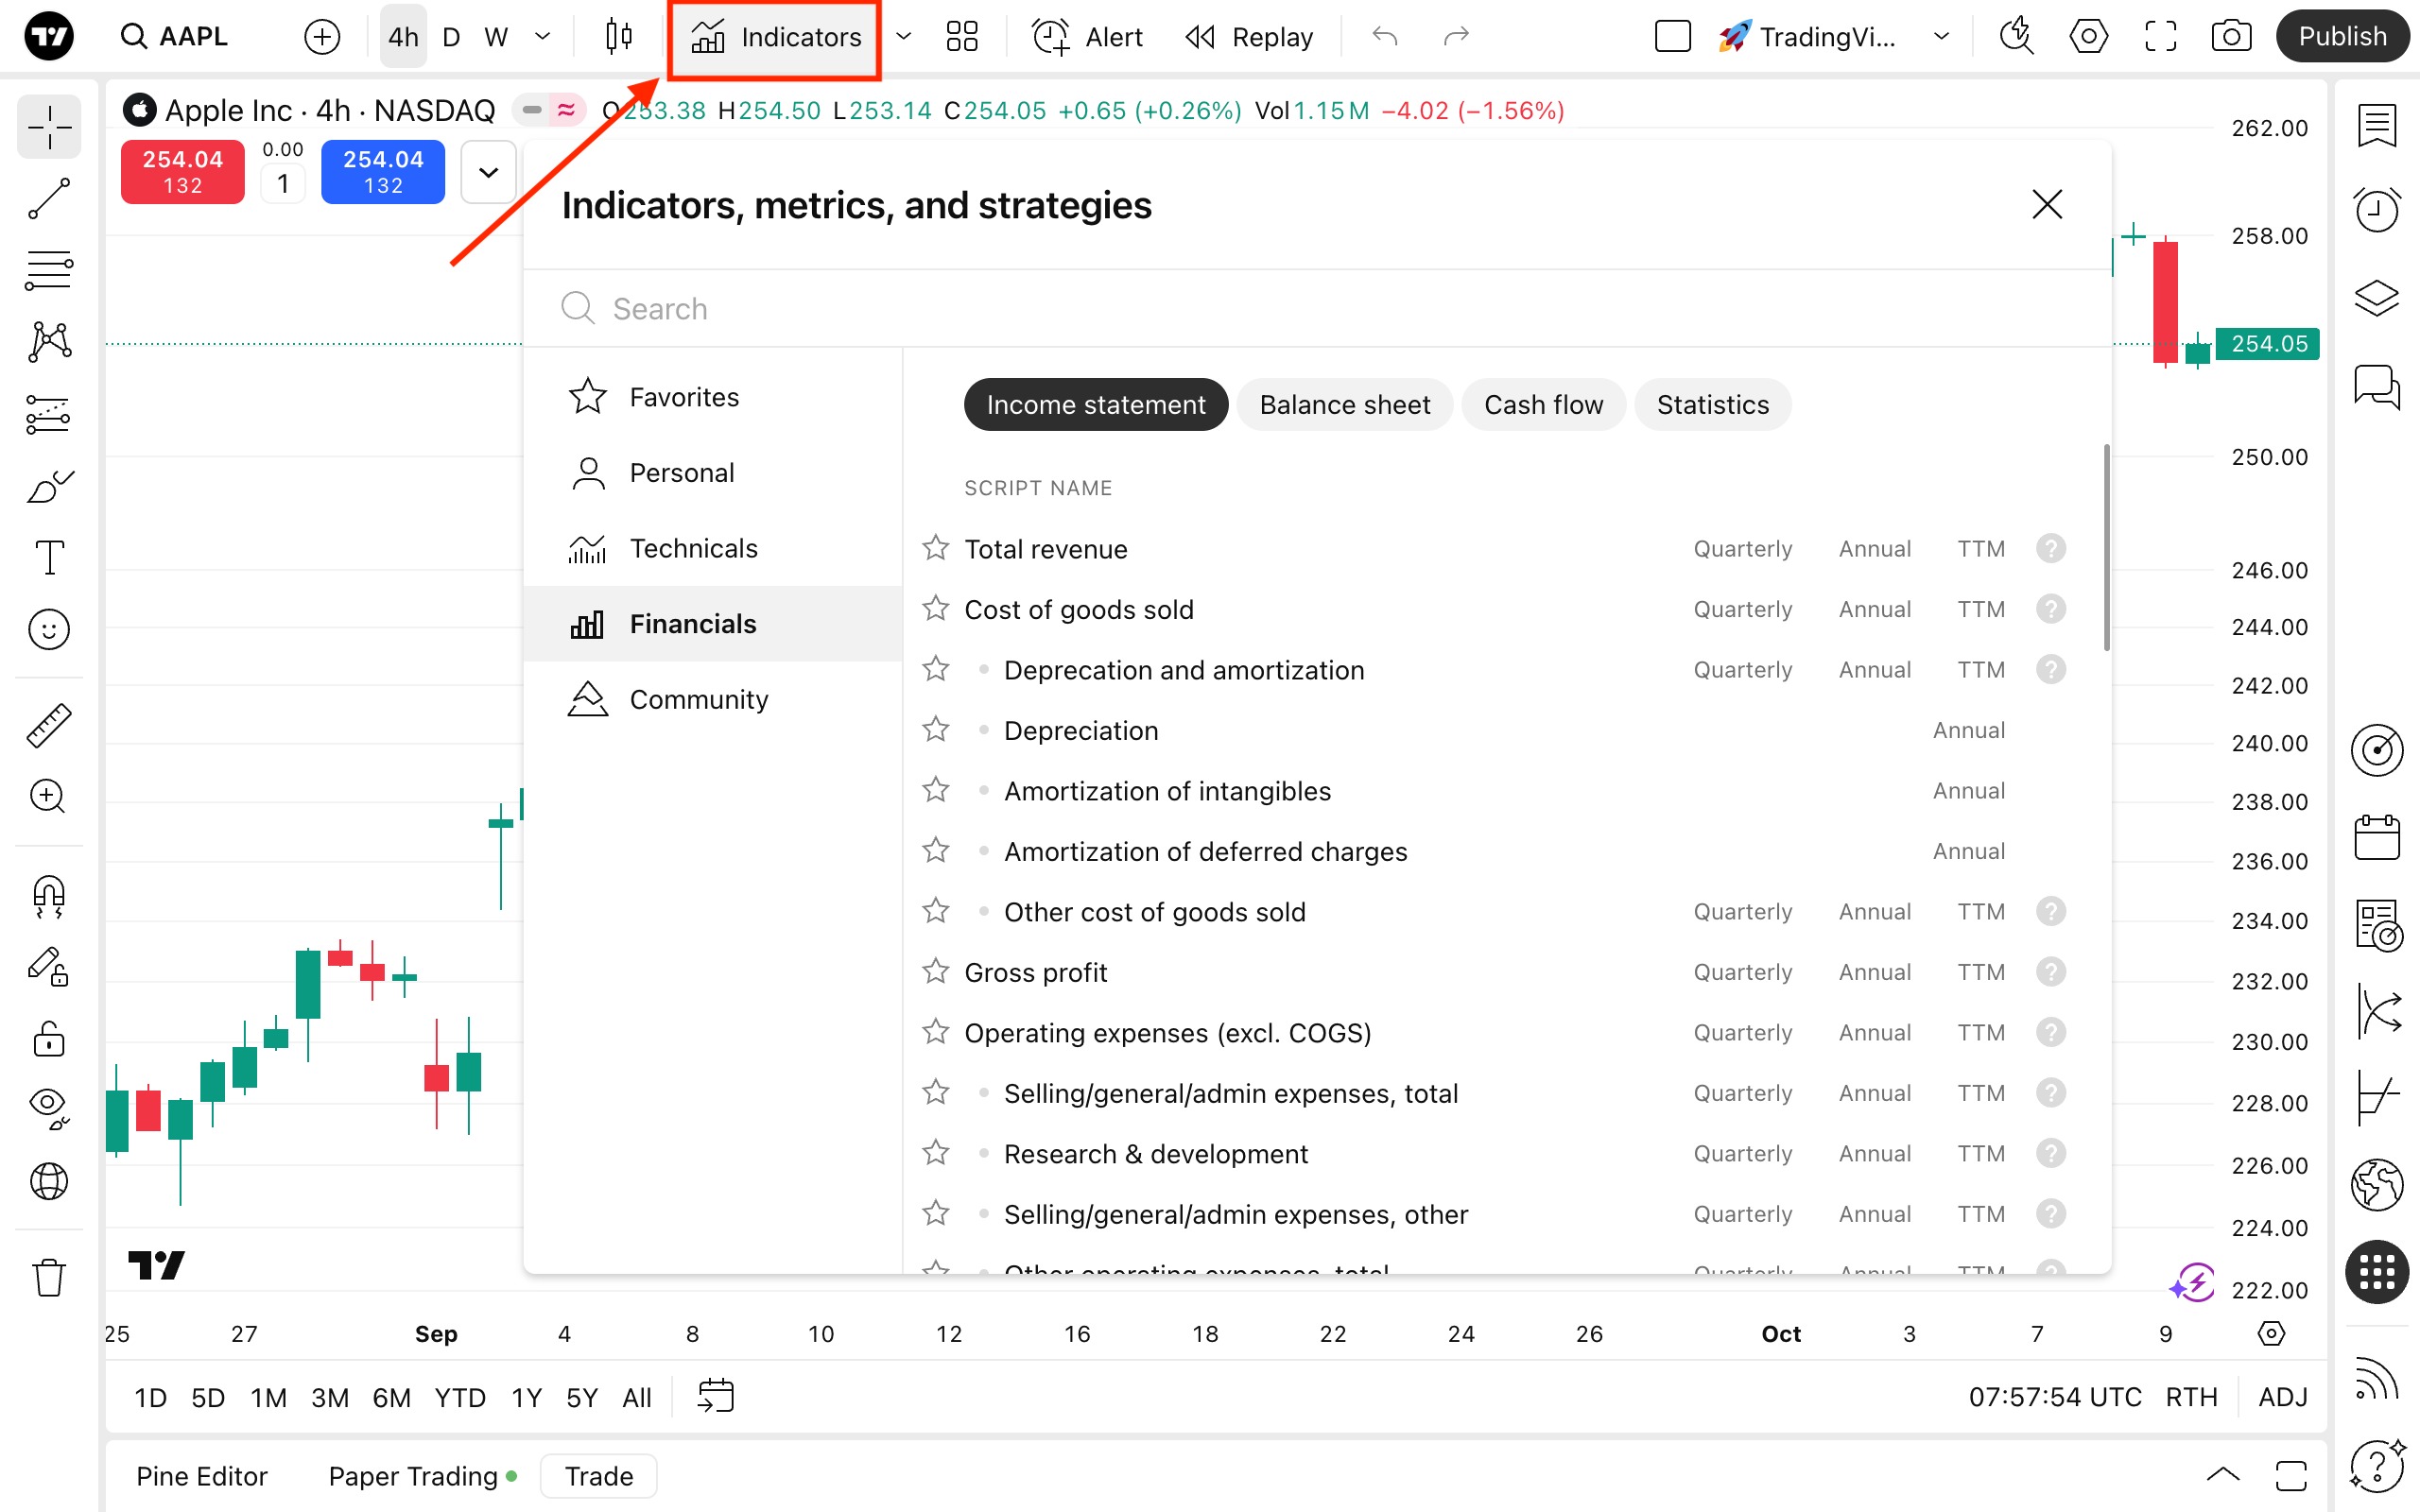This screenshot has height=1512, width=2420.
Task: Expand the chevron next to Indicators
Action: click(903, 37)
